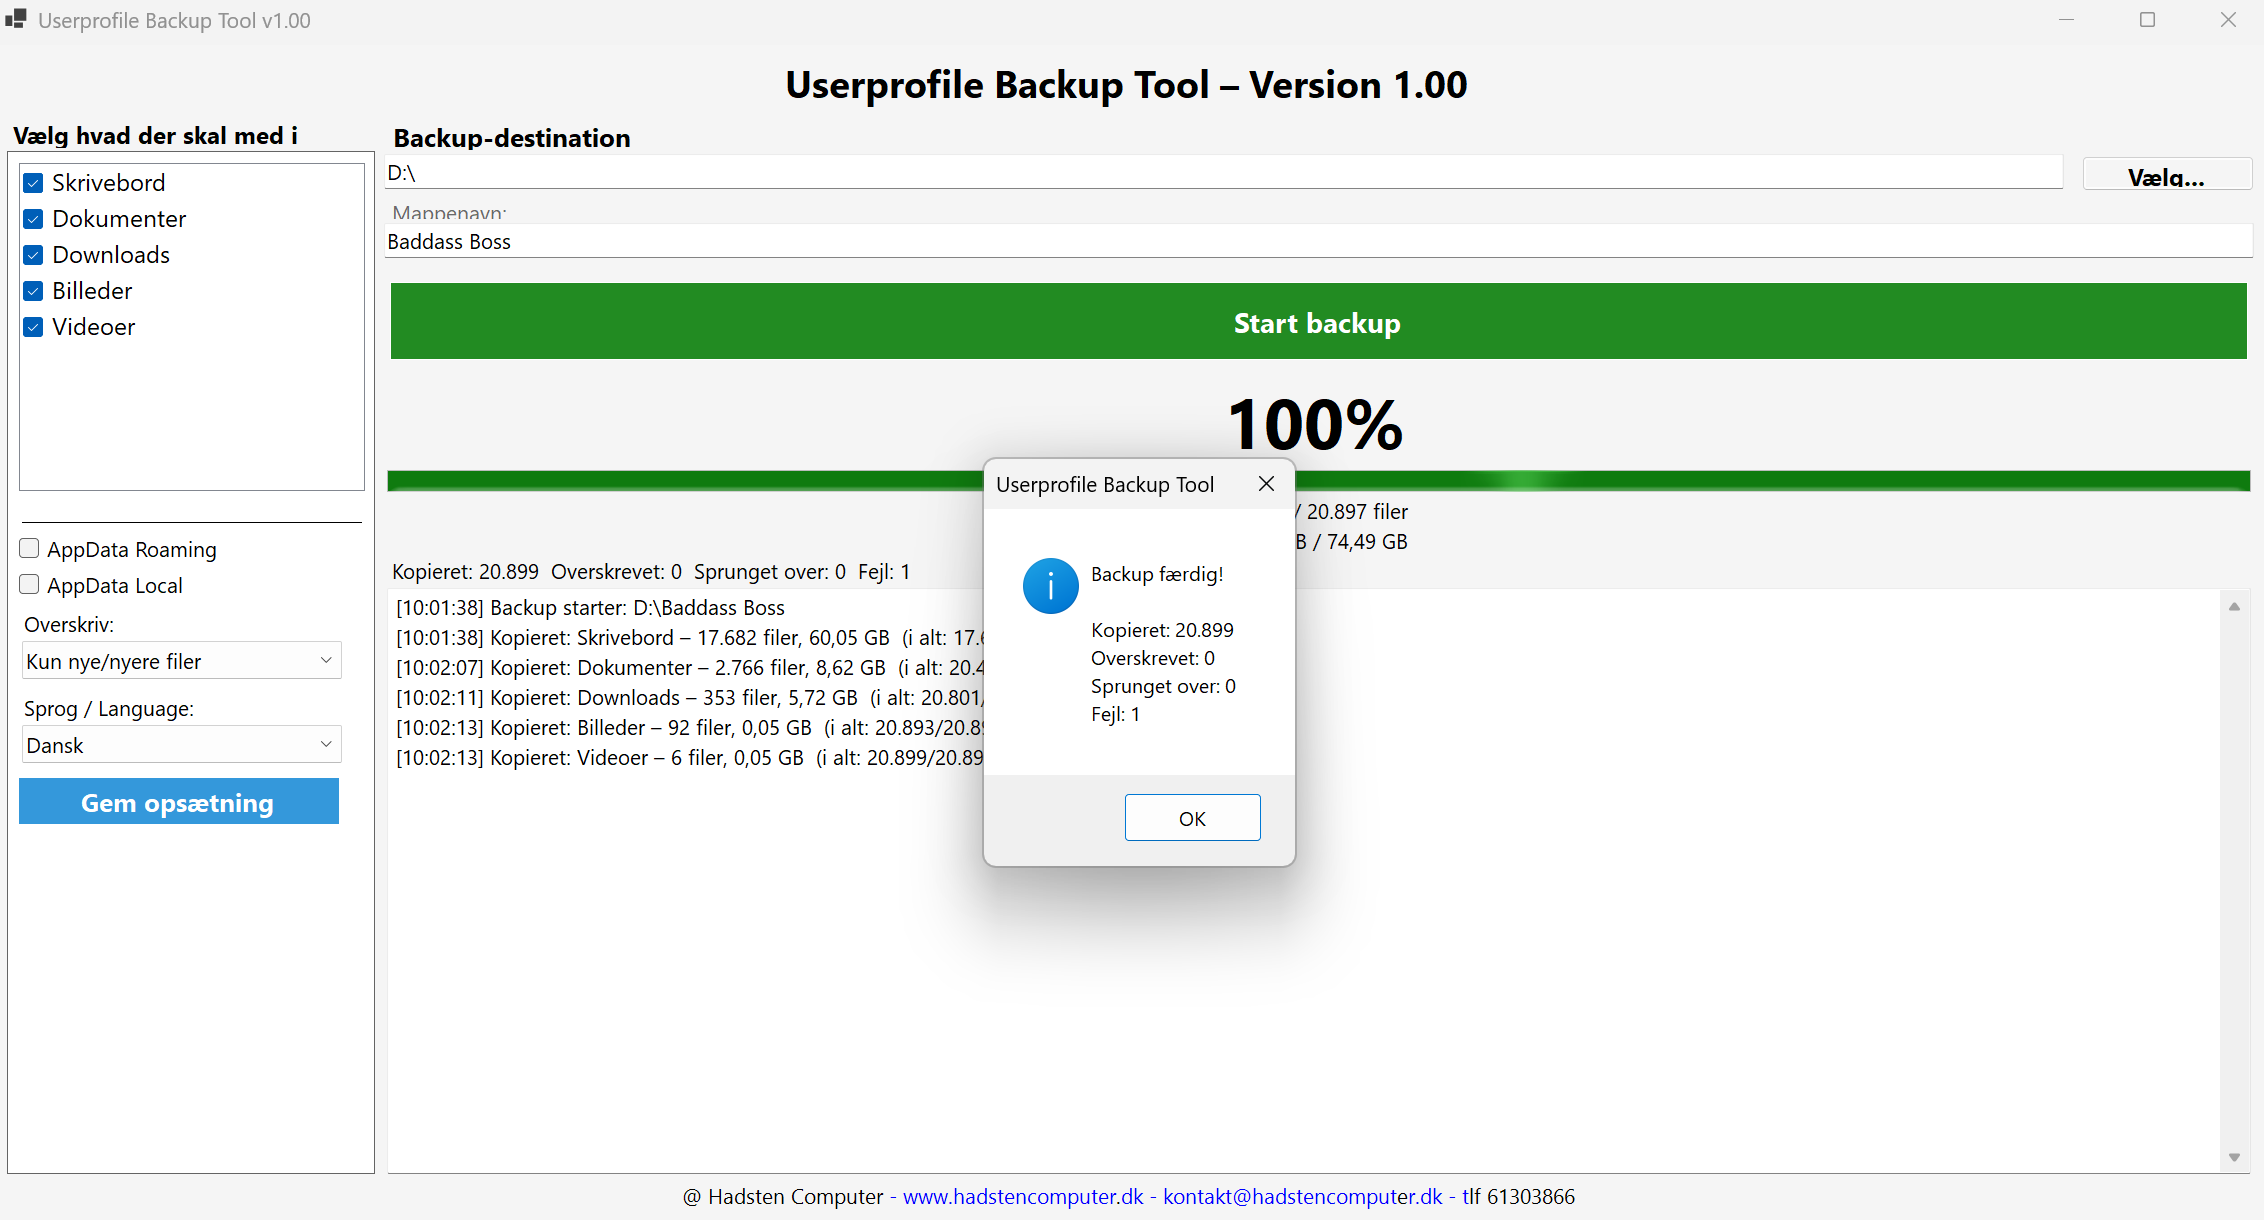
Task: Click scrollbar down arrow in log
Action: pos(2234,1157)
